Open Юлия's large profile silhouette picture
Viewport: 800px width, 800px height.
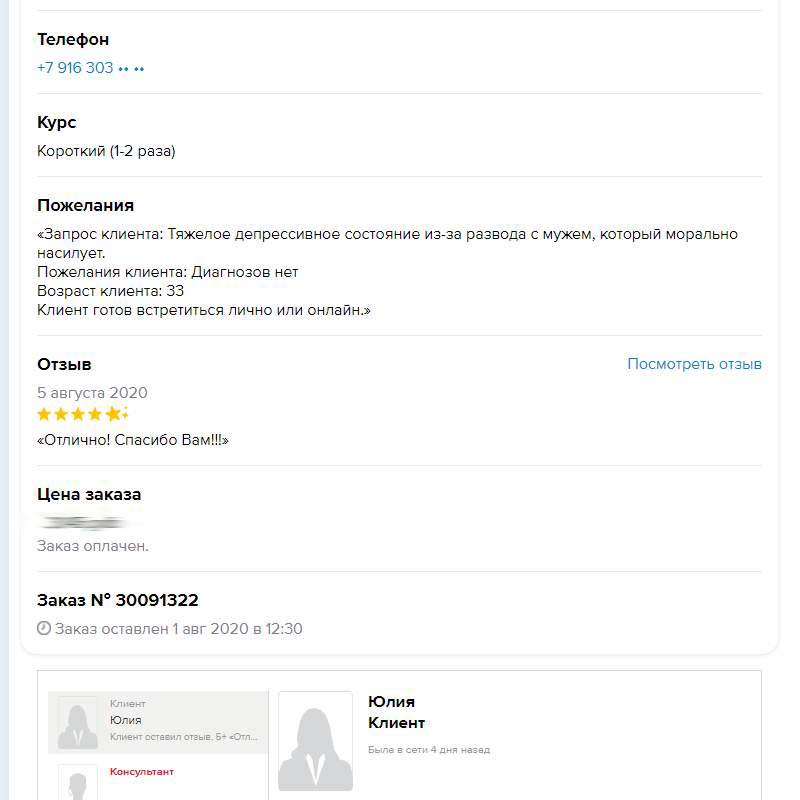[315, 741]
